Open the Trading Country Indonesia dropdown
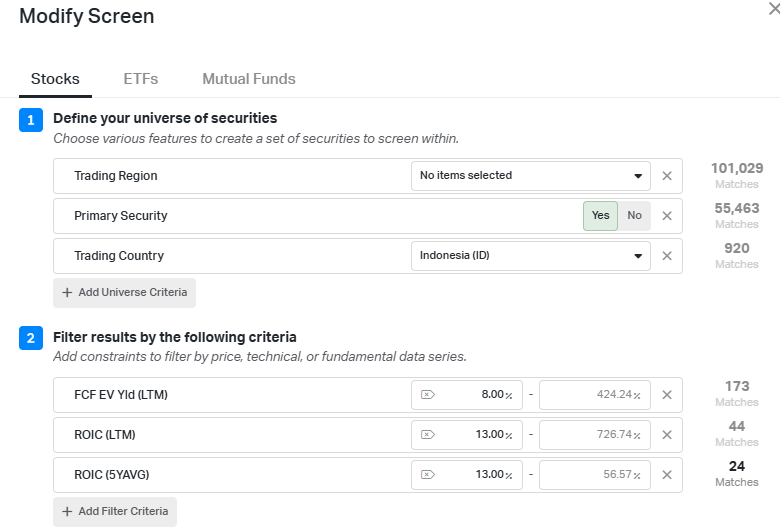The image size is (780, 532). point(531,256)
